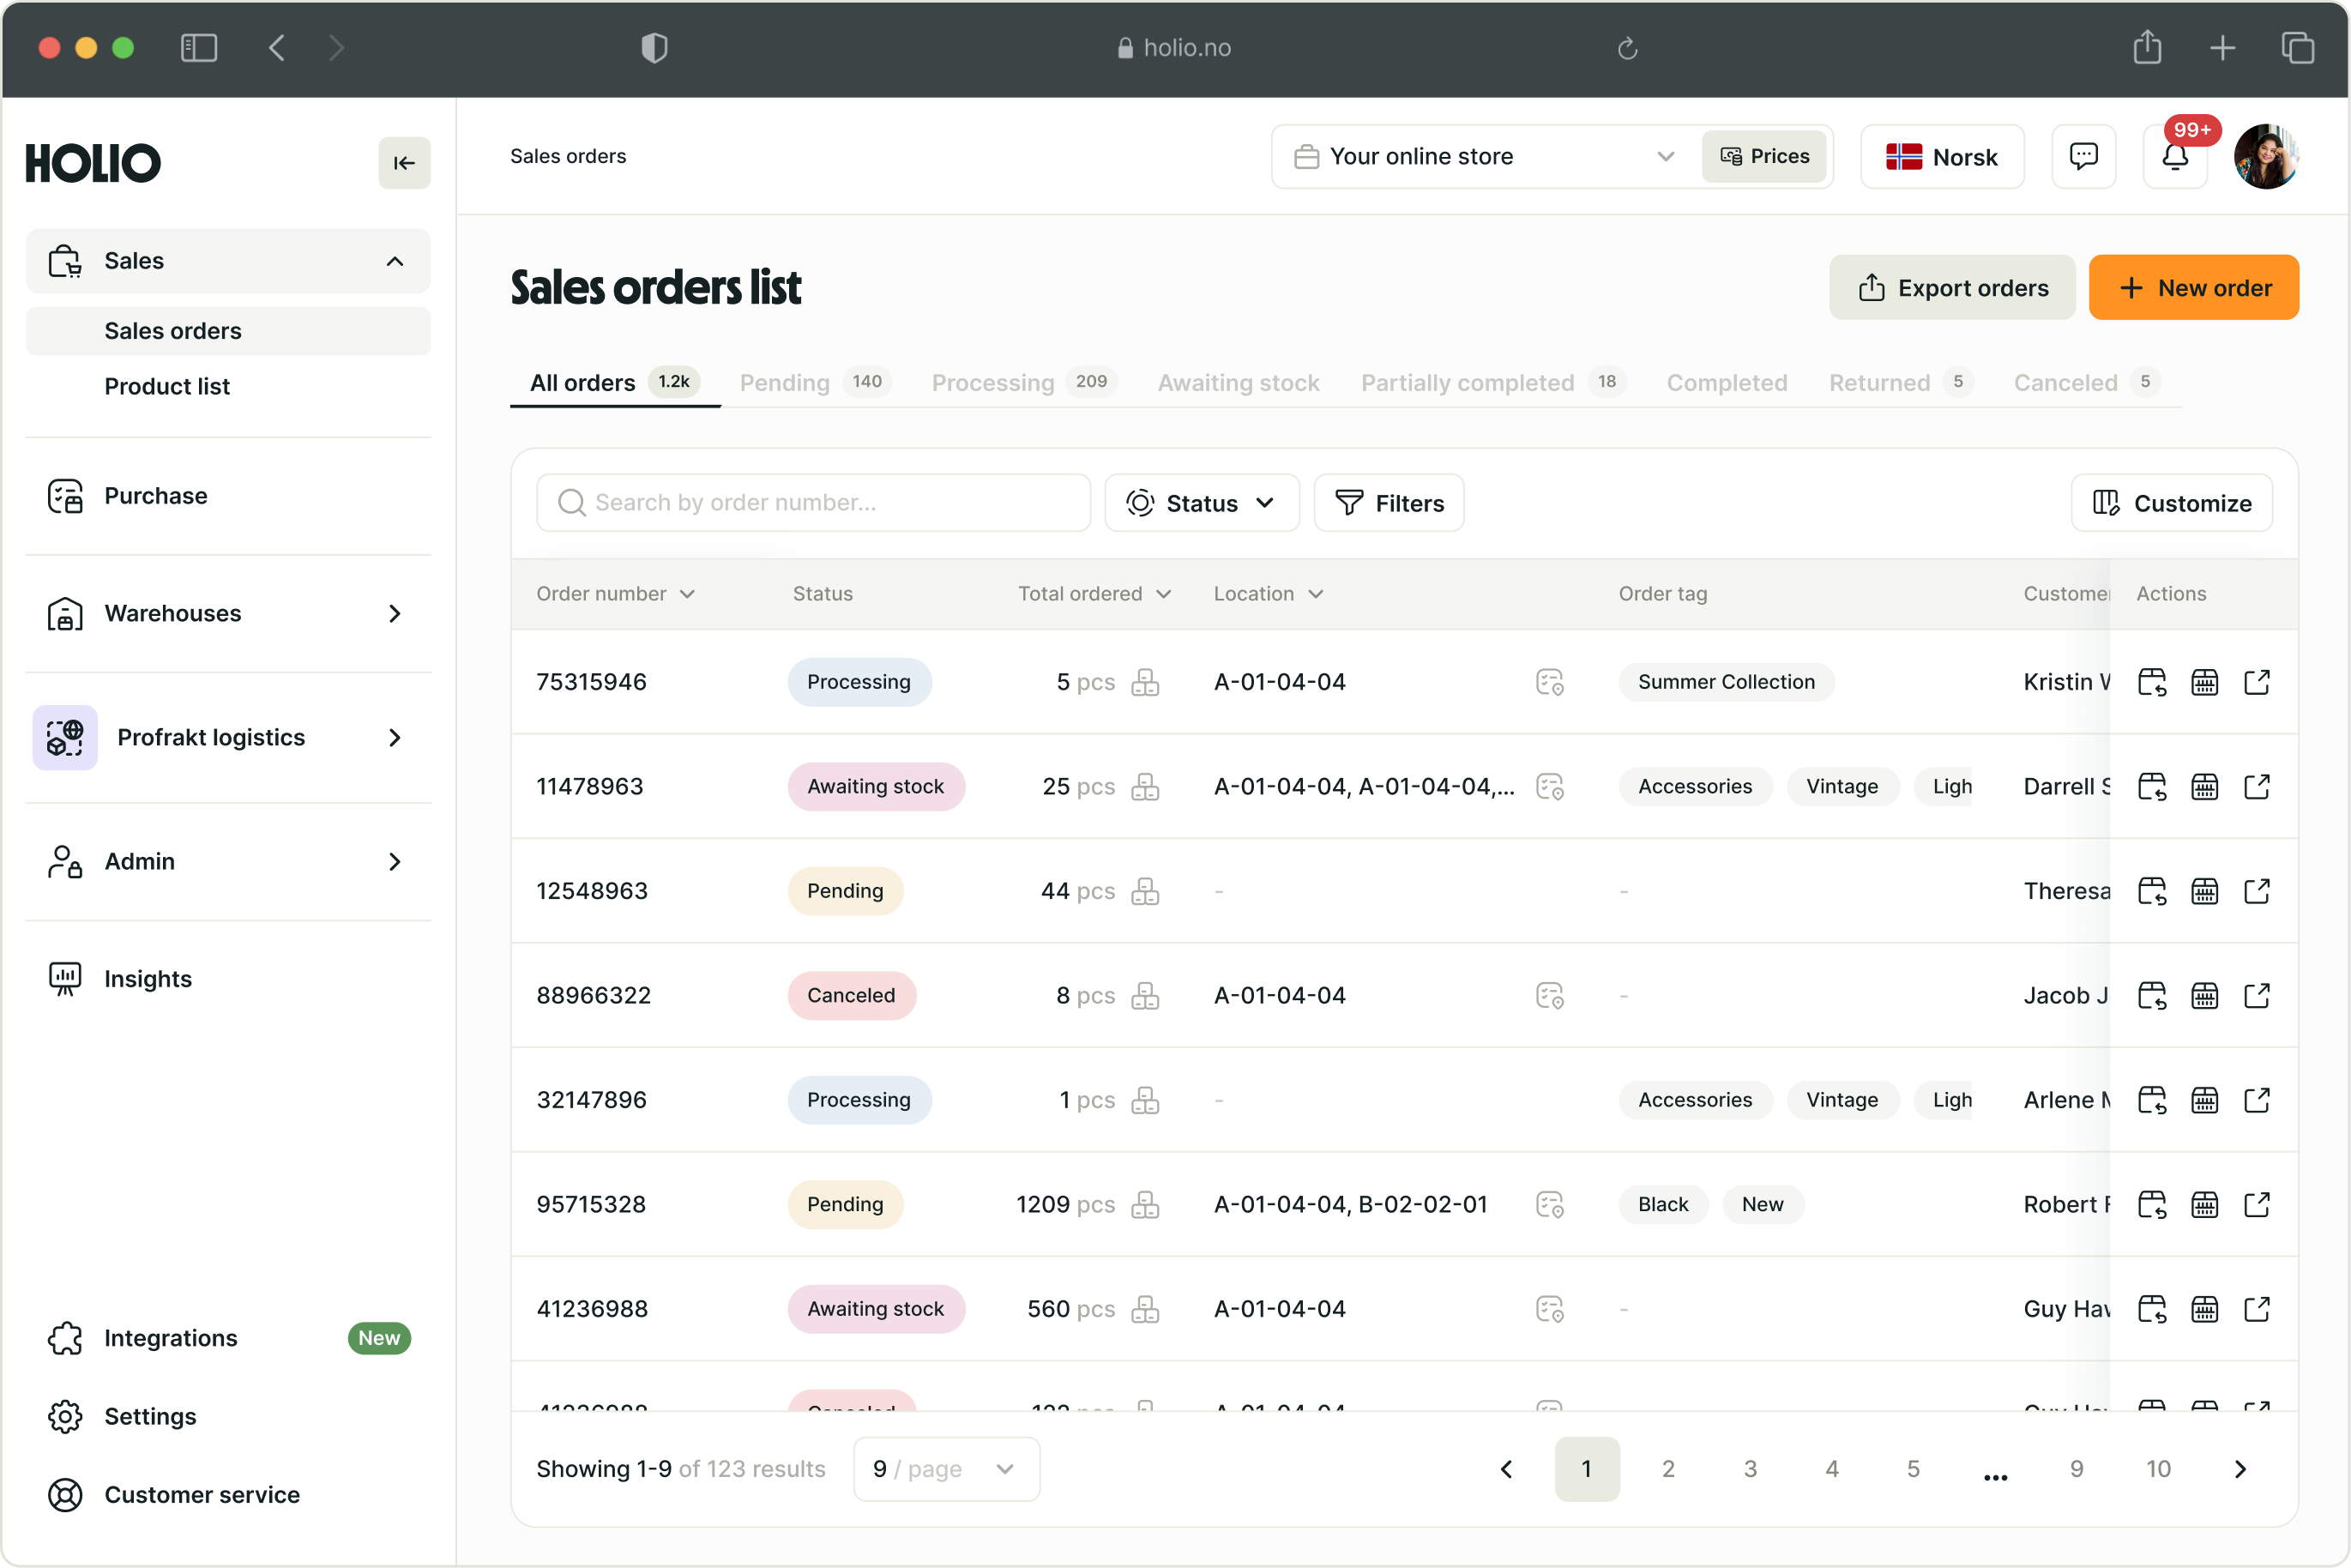Viewport: 2351px width, 1568px height.
Task: Open the chat messages icon
Action: (x=2083, y=156)
